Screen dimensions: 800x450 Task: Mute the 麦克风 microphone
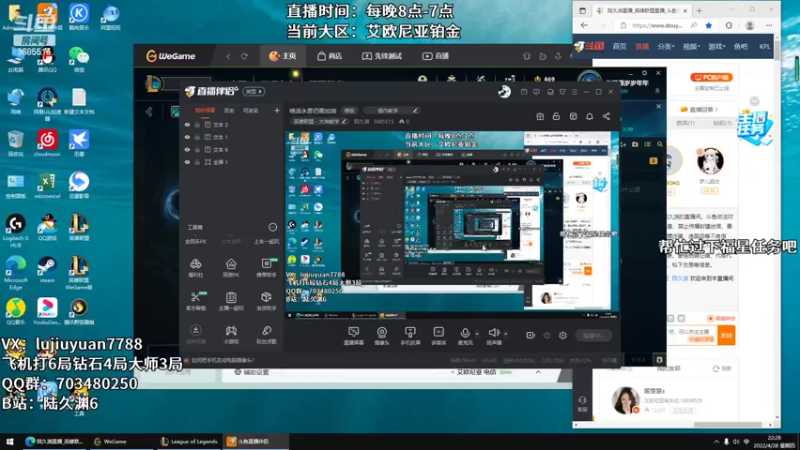point(465,336)
